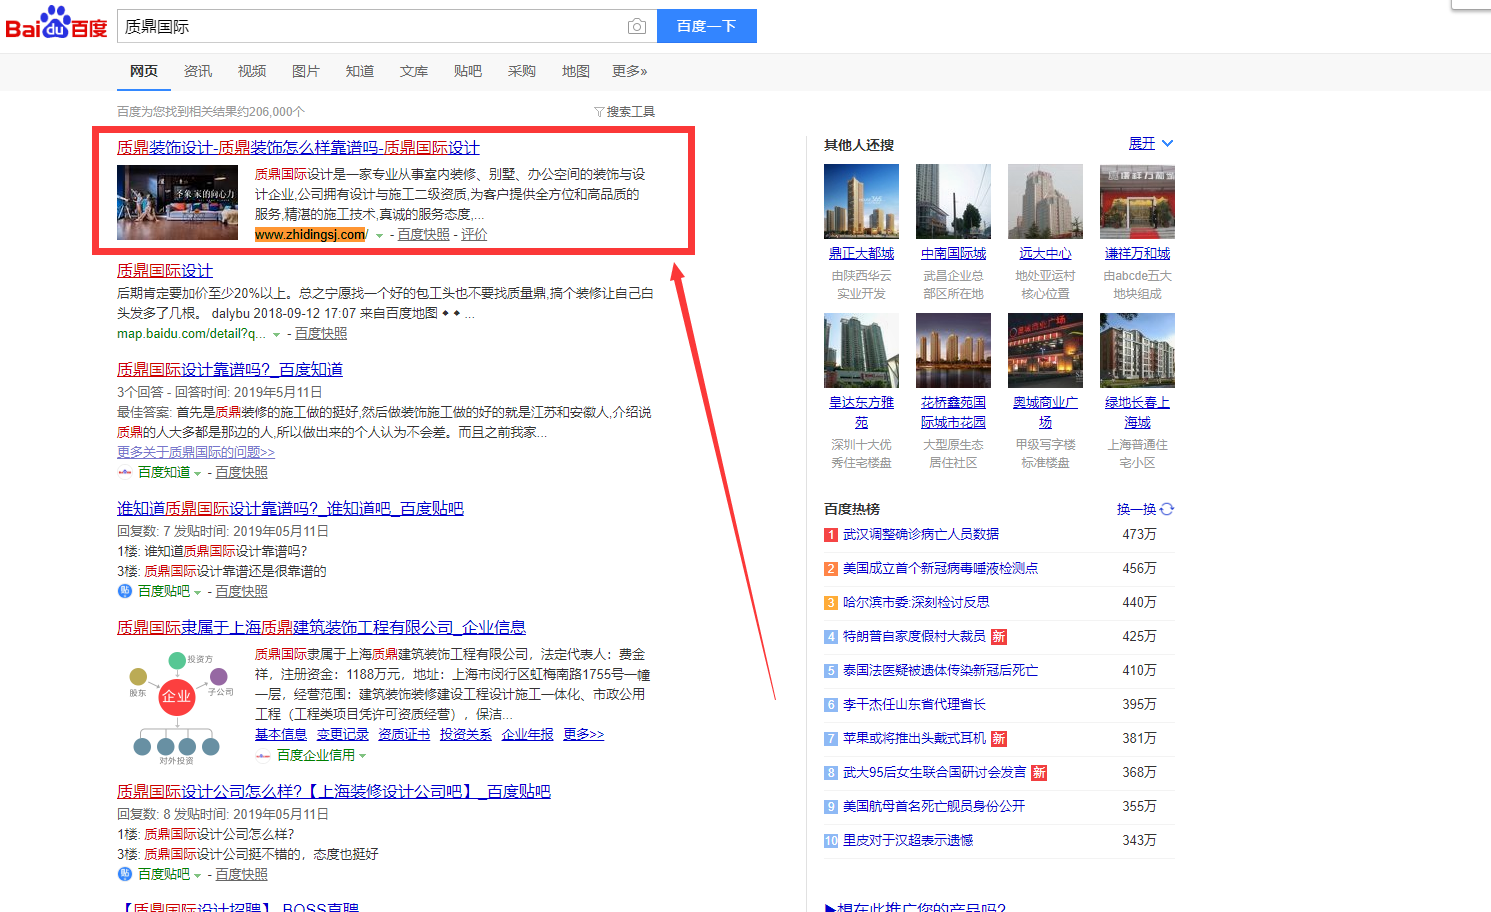This screenshot has height=912, width=1491.
Task: Expand dropdown arrow beside map.baidu.com URL
Action: point(276,334)
